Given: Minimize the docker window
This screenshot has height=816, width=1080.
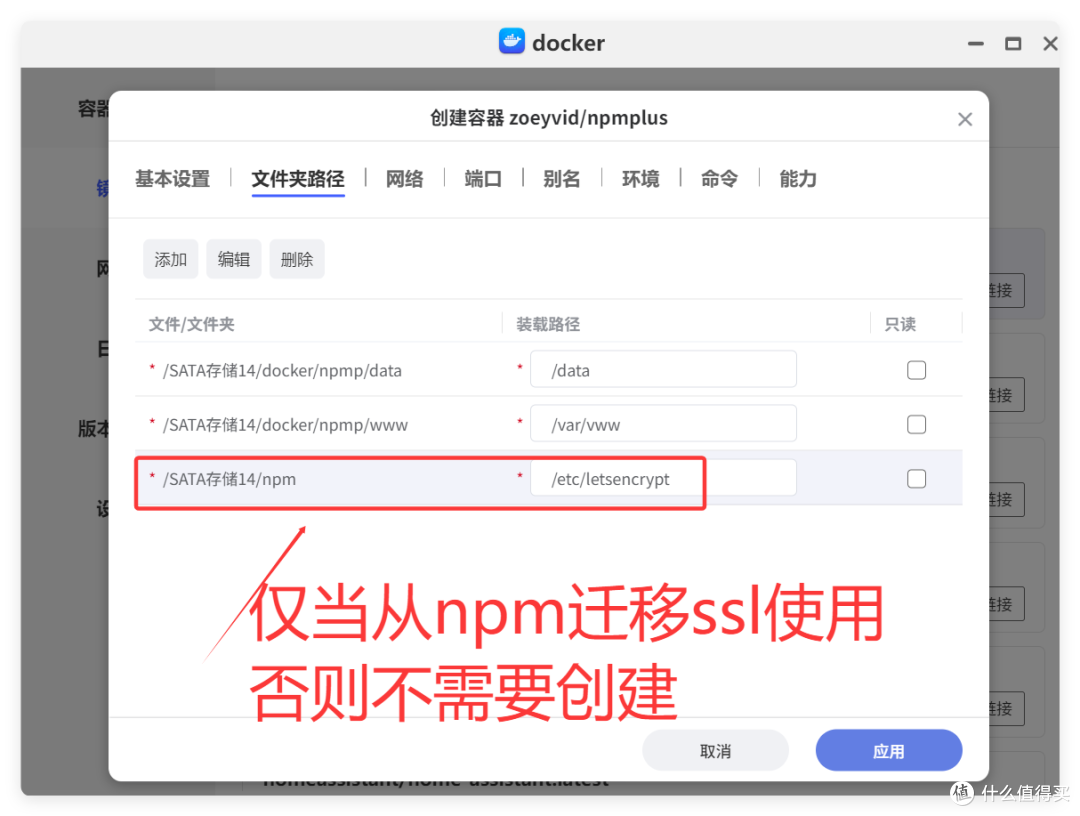Looking at the screenshot, I should [975, 43].
